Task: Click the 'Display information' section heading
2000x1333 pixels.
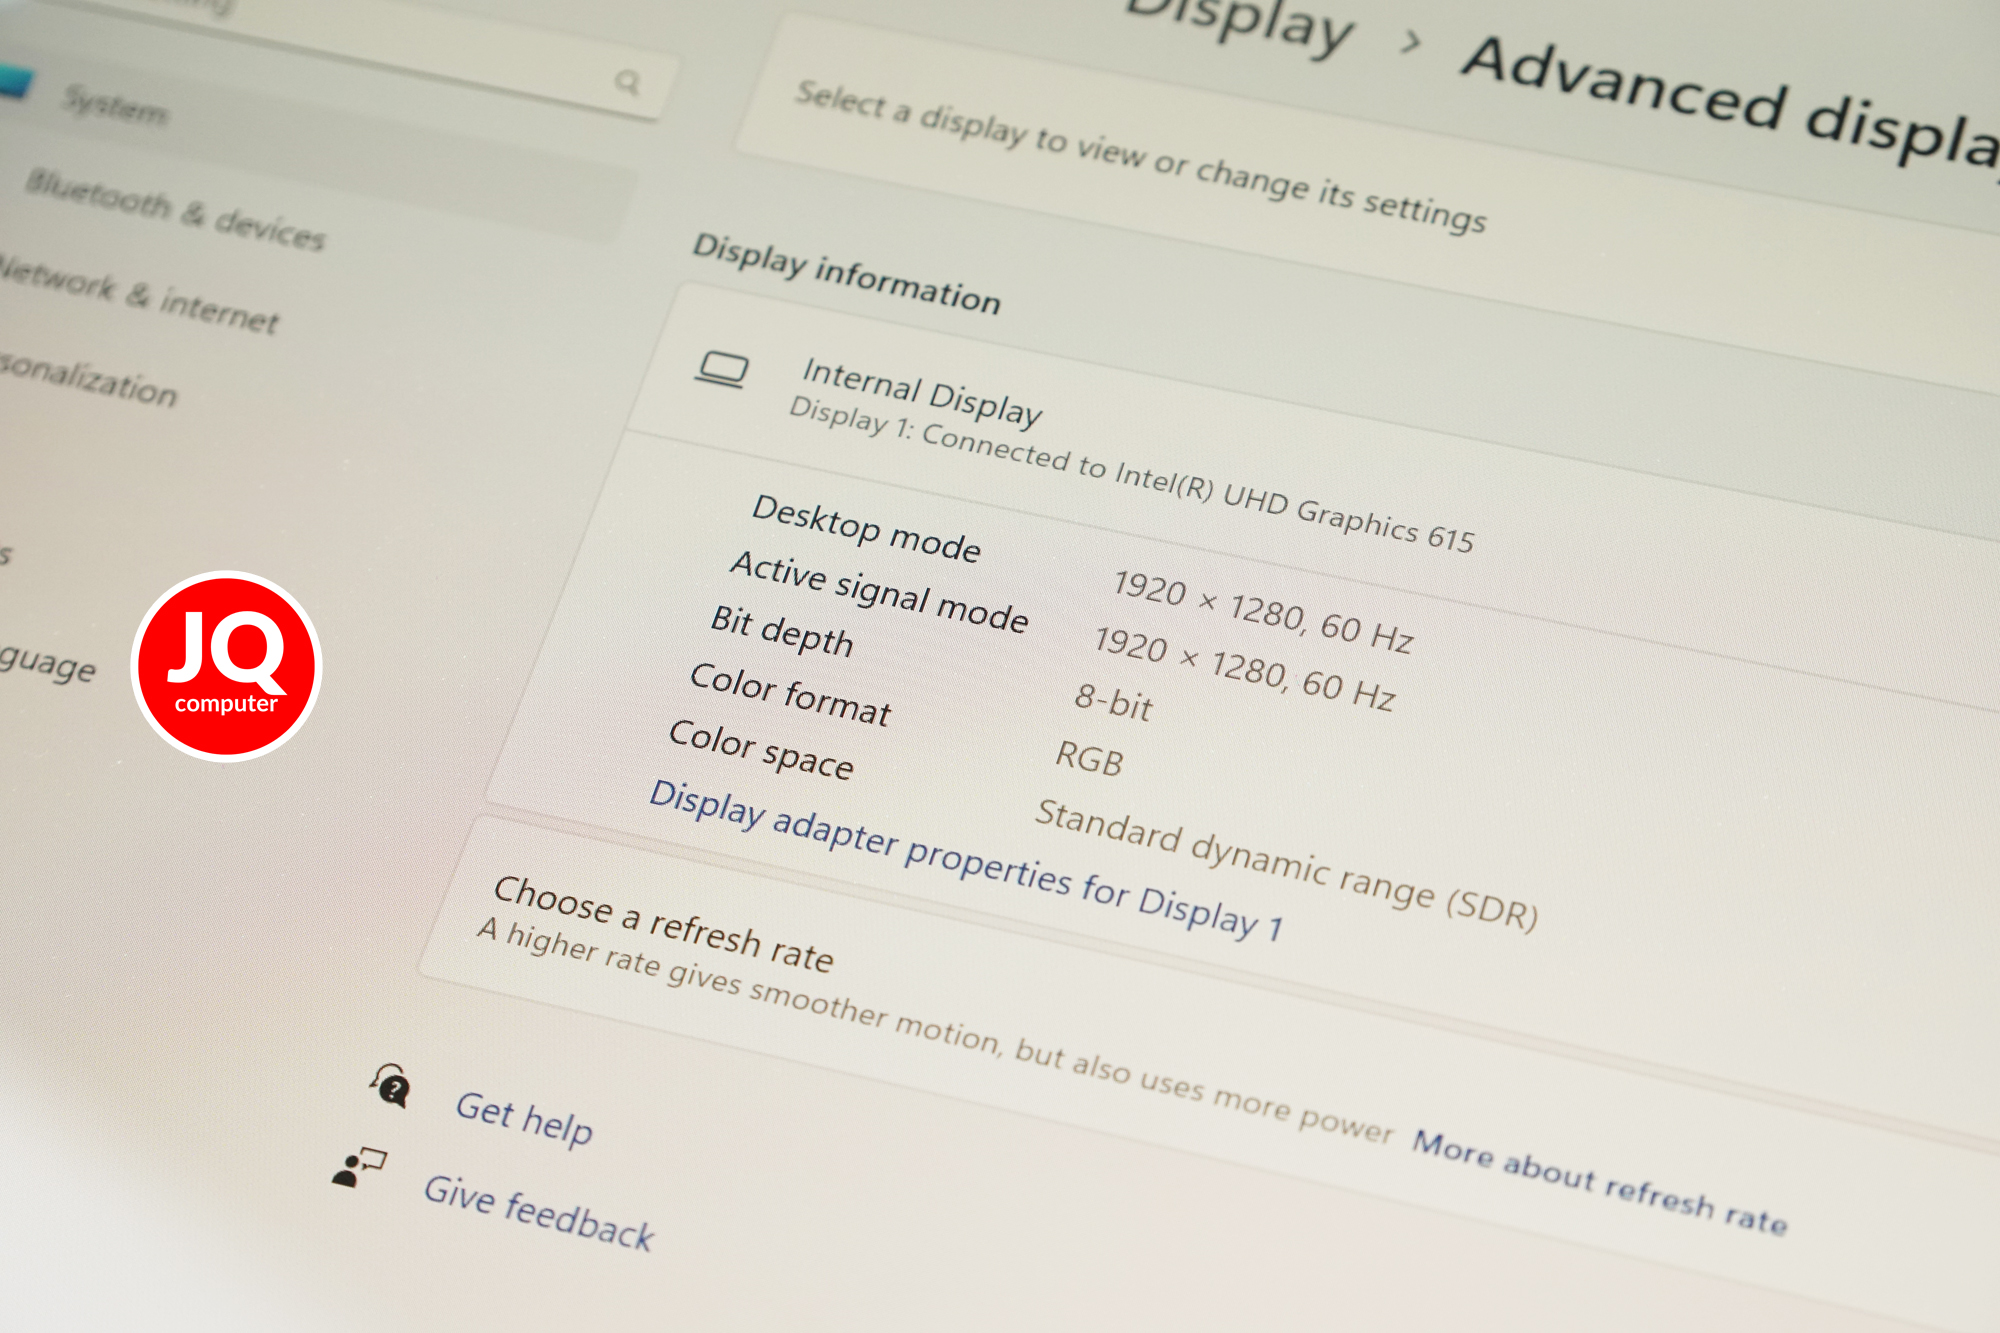Action: pyautogui.click(x=846, y=273)
